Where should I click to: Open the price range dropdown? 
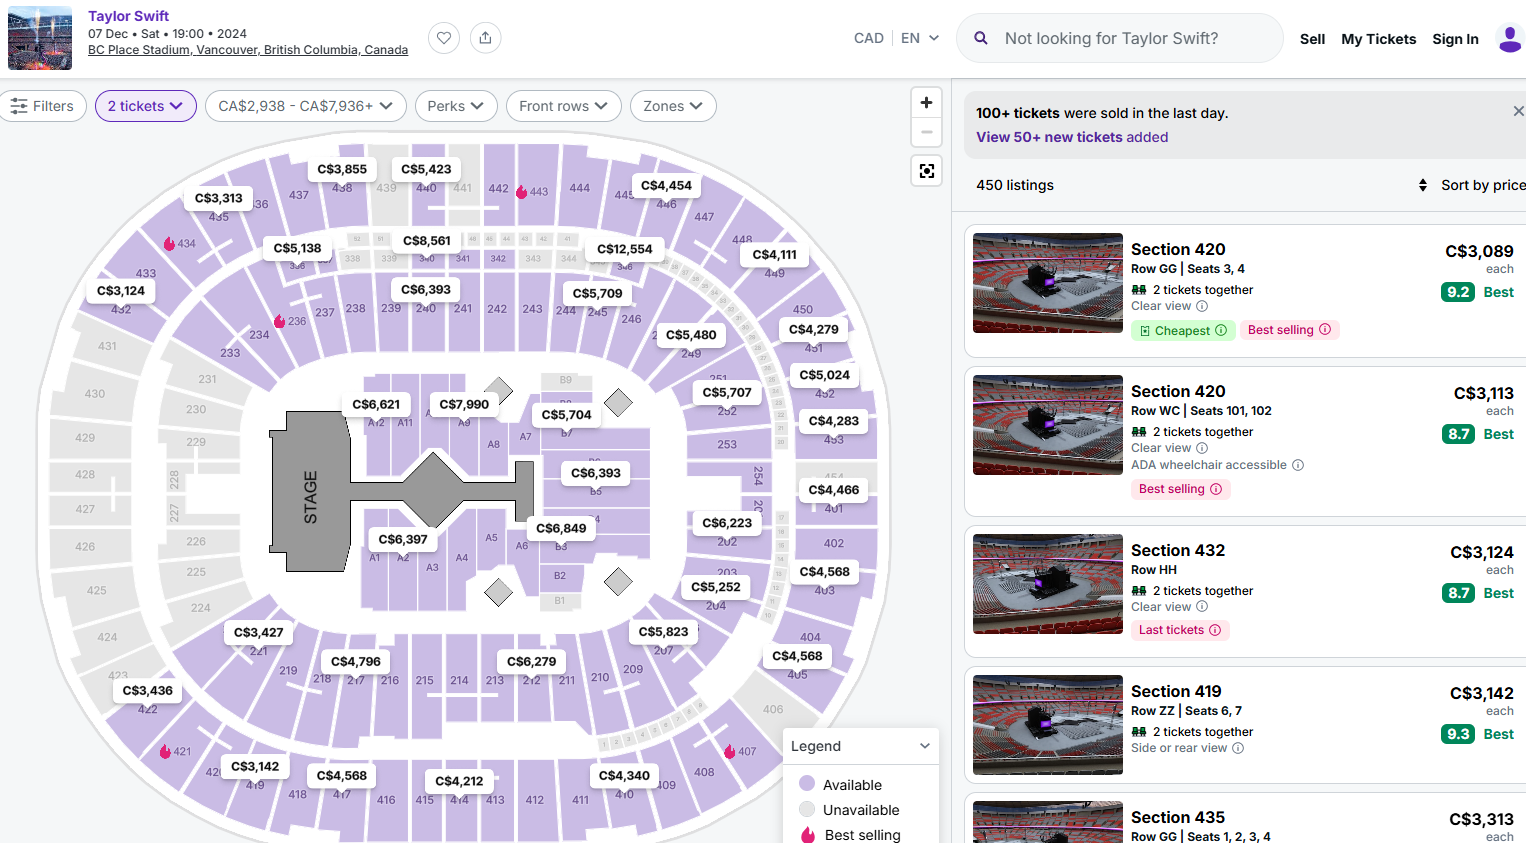(306, 106)
